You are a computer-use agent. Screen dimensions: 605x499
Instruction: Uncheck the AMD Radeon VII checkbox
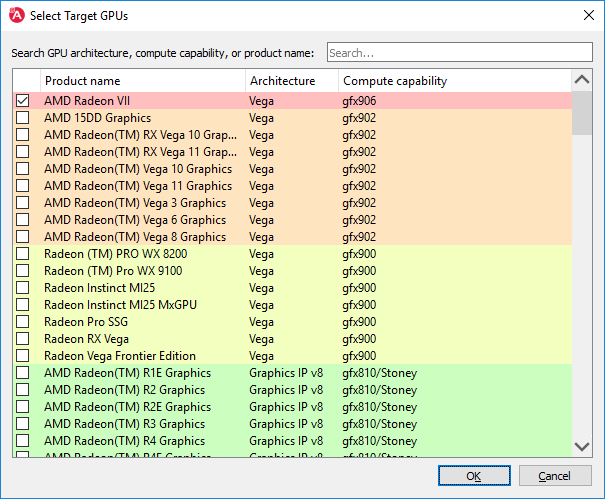pos(23,101)
